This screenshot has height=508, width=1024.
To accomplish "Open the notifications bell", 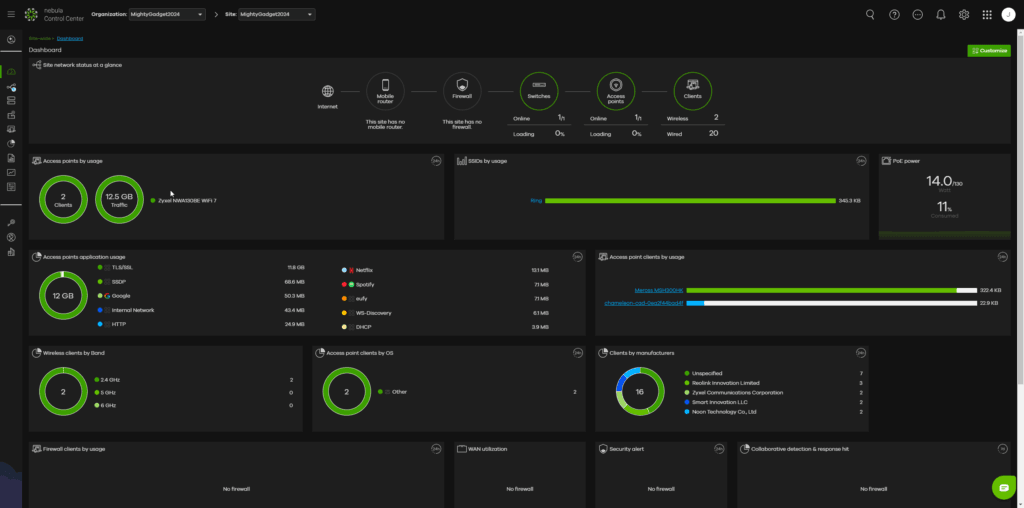I will tap(940, 14).
